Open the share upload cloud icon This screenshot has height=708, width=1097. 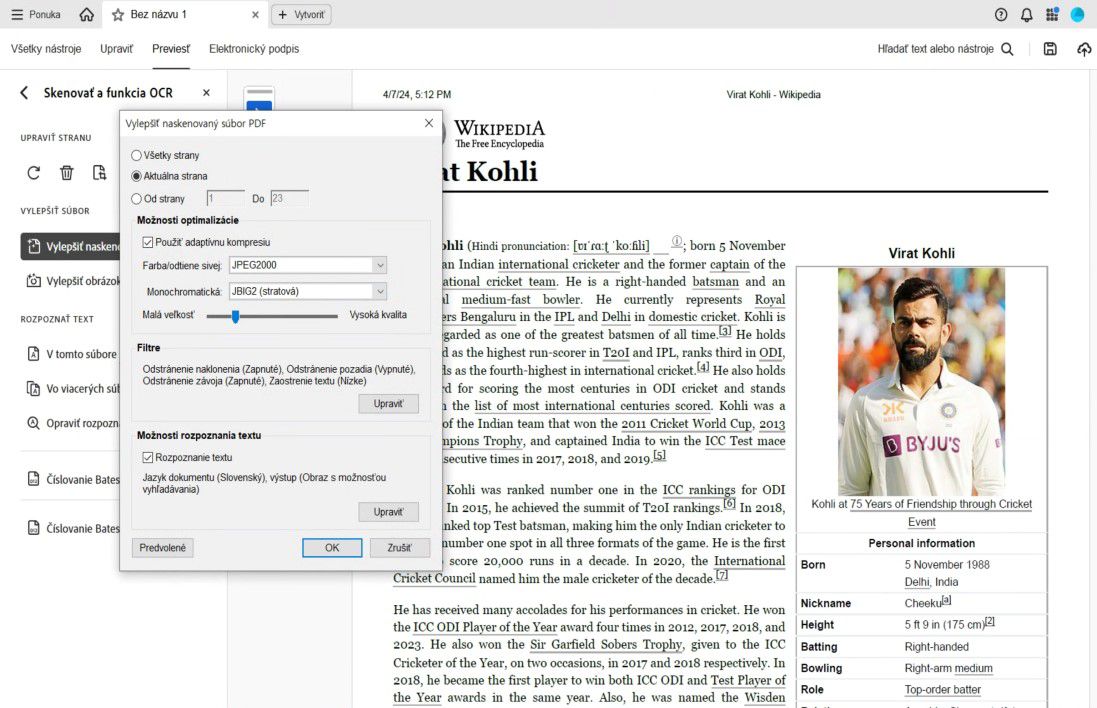(1084, 48)
